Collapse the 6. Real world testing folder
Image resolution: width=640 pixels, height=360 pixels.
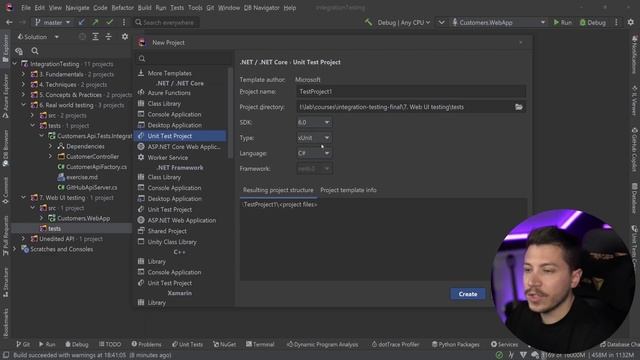point(23,105)
